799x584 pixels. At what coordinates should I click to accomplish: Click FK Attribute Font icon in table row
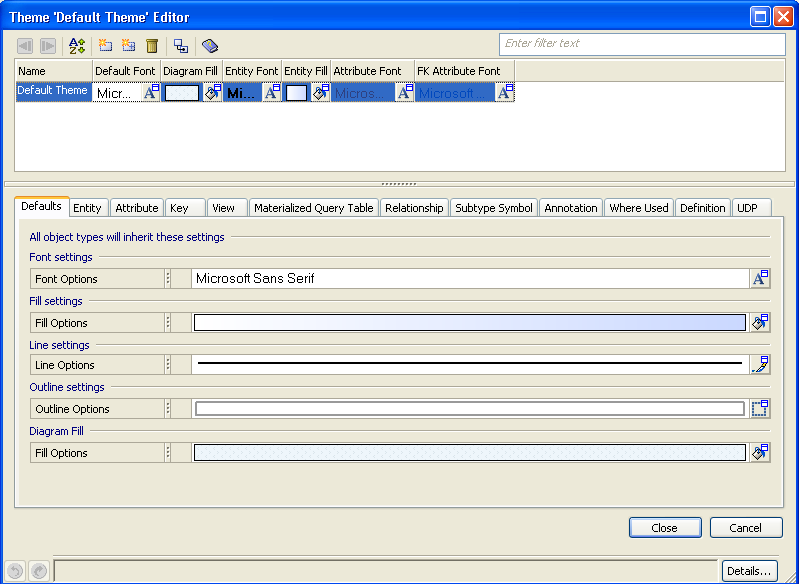pos(505,93)
